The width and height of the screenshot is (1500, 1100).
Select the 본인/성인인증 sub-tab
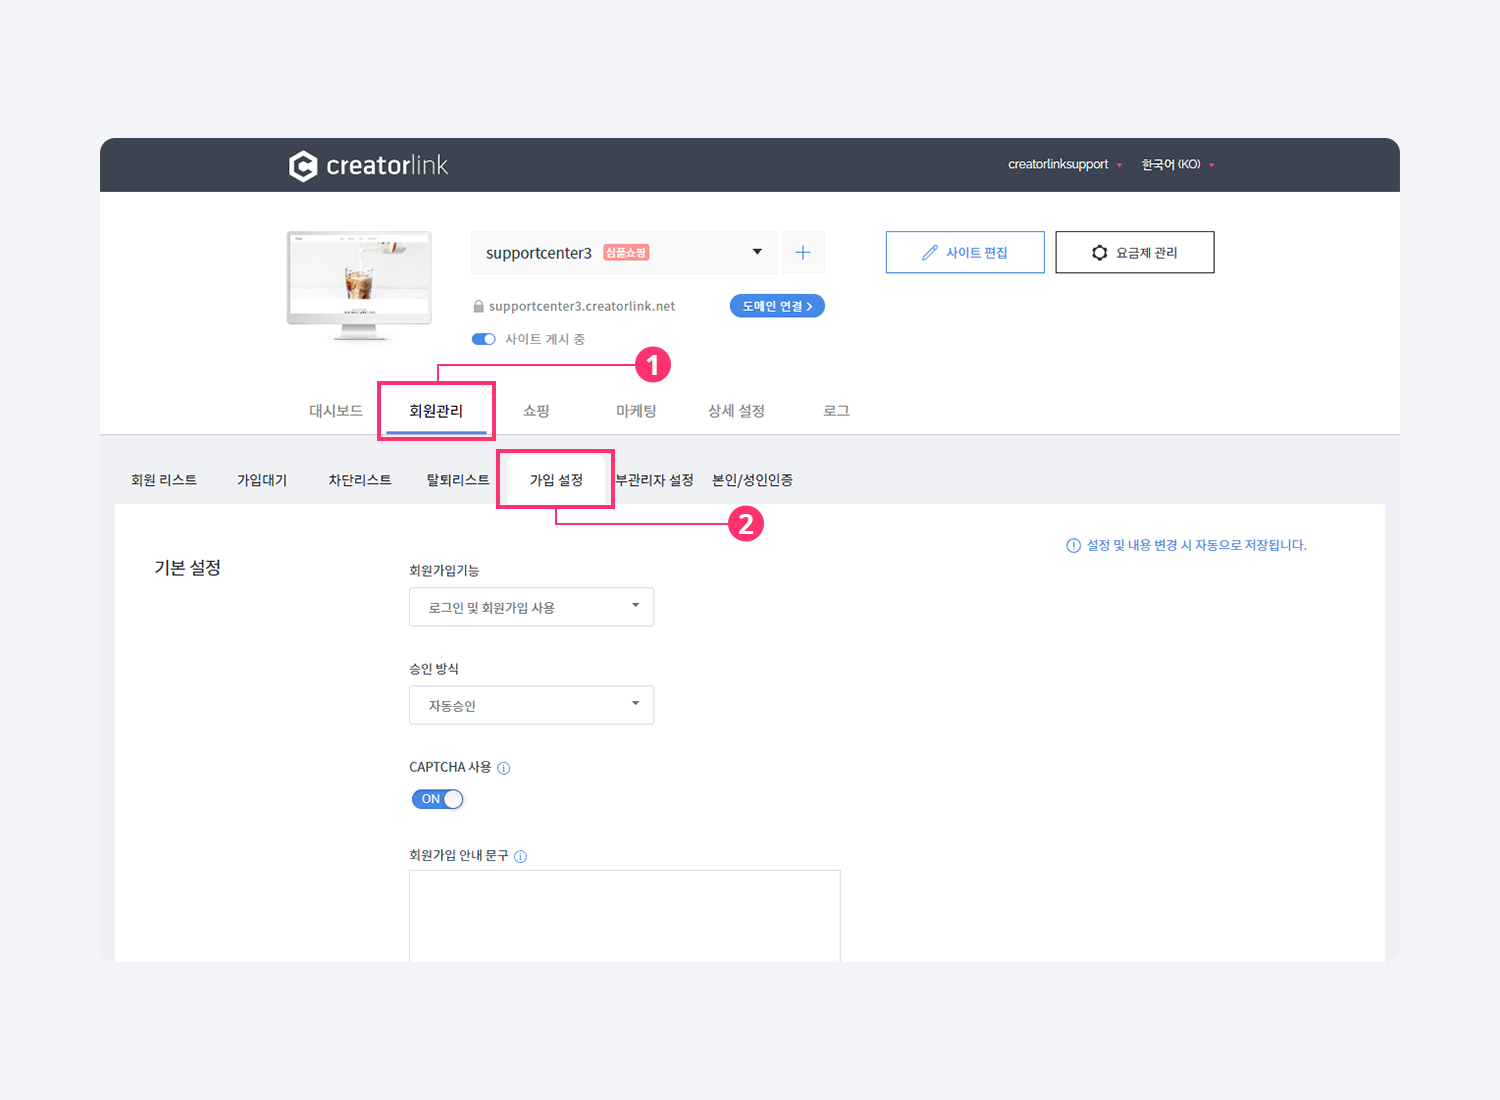tap(752, 480)
